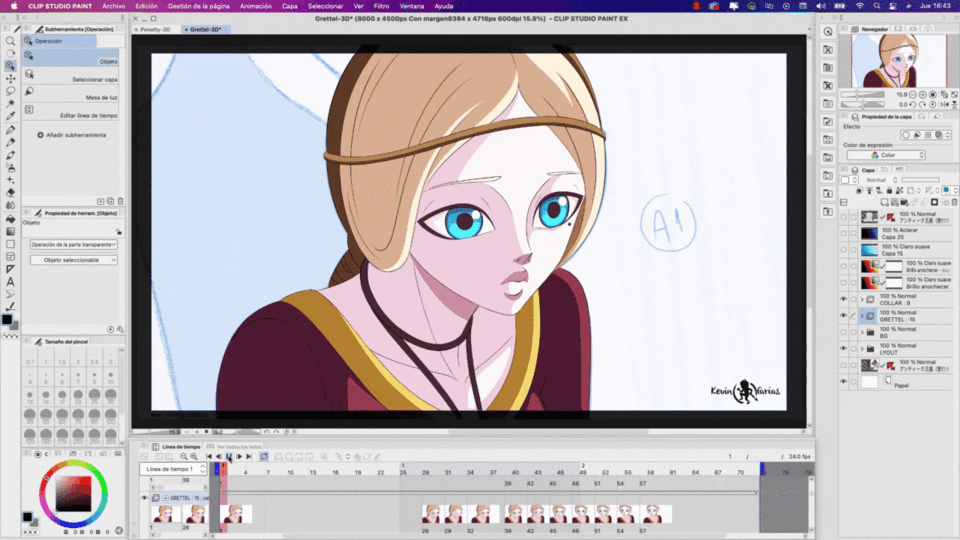Toggle visibility of LYOUT folder
The width and height of the screenshot is (960, 540).
point(844,349)
